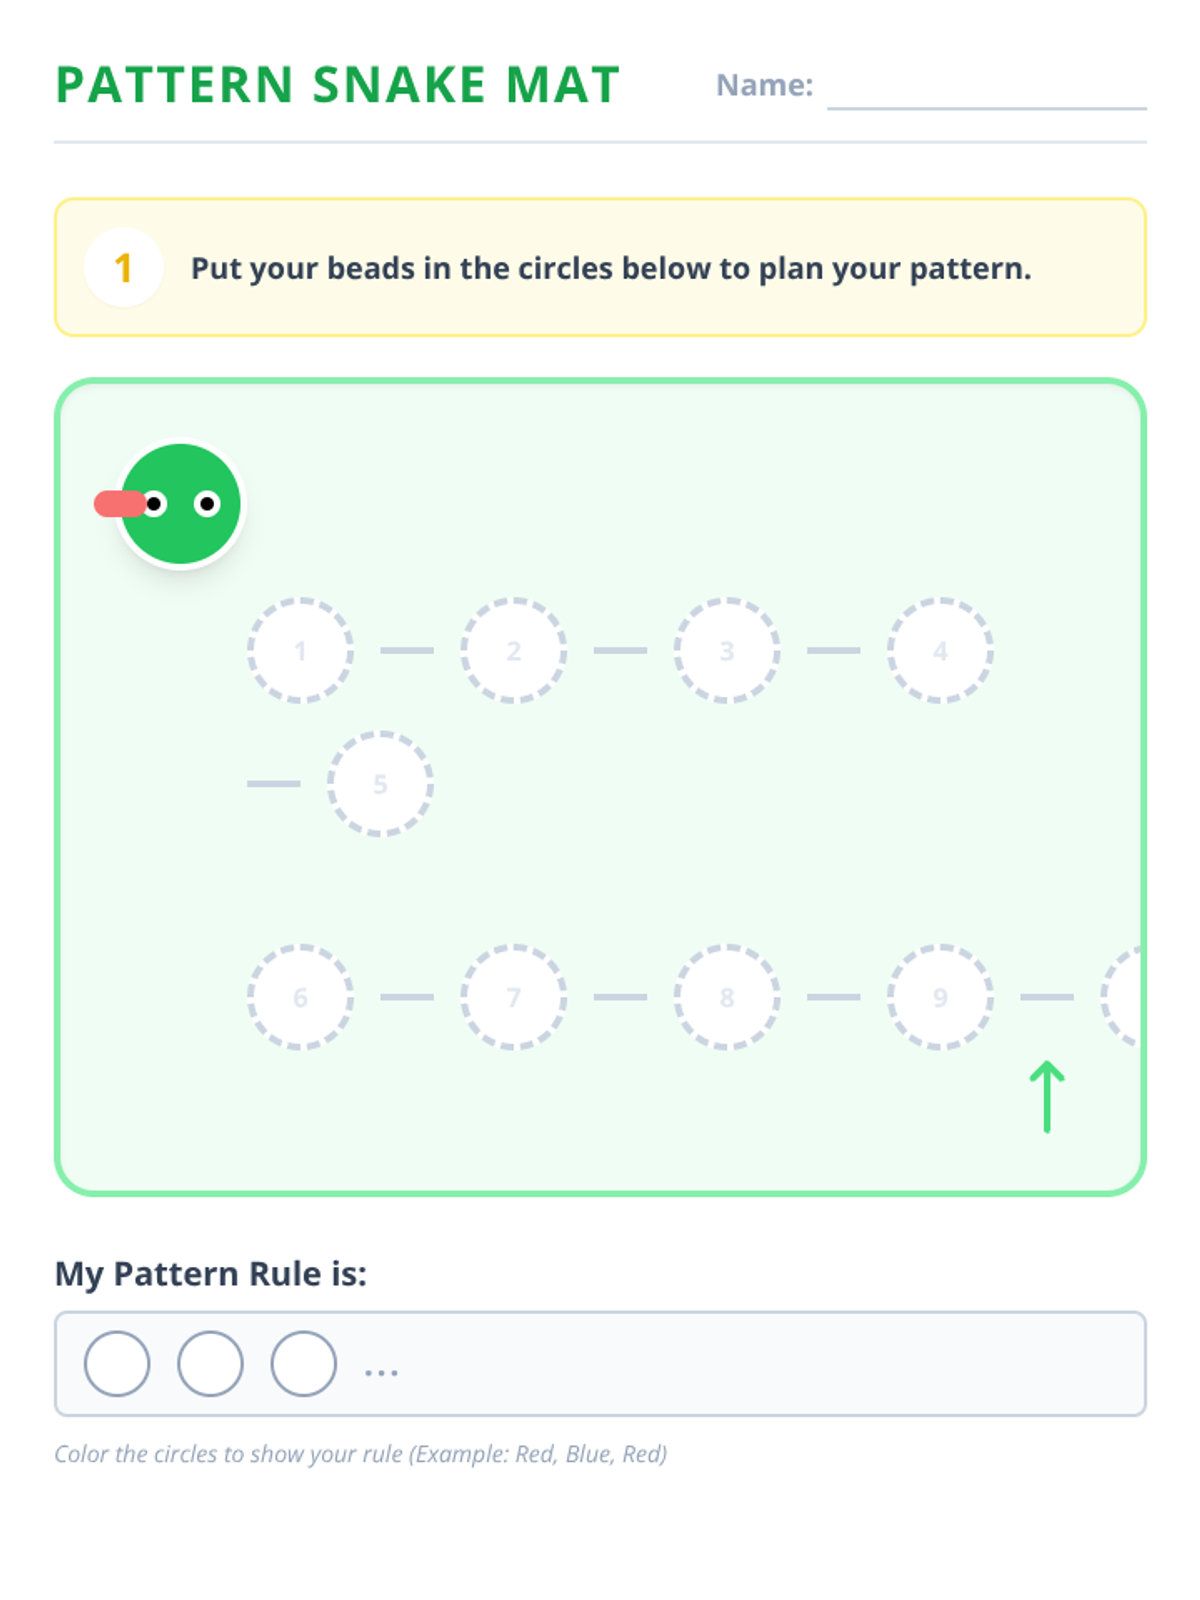Click the first pattern rule circle

pos(117,1364)
